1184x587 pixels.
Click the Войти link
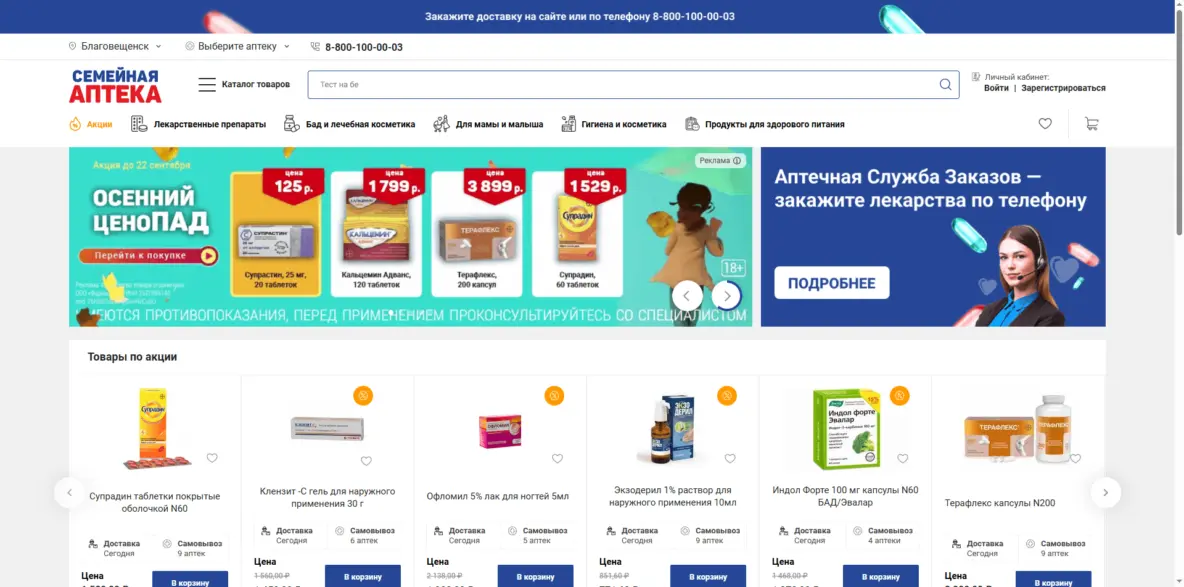point(996,88)
